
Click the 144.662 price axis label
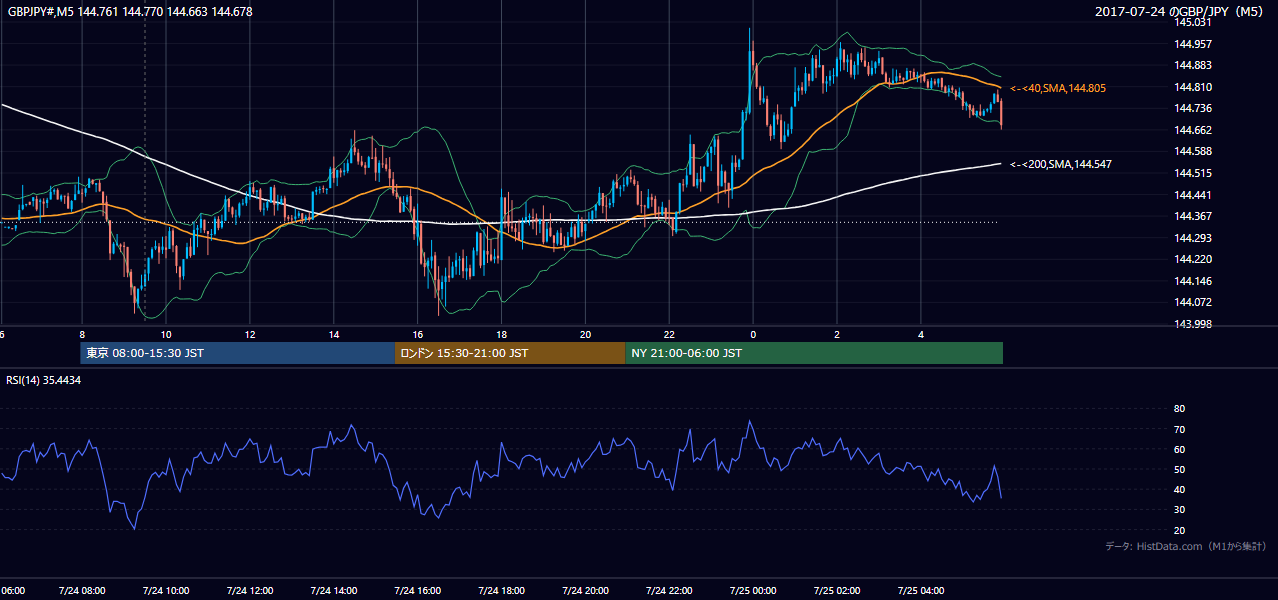[x=1193, y=130]
